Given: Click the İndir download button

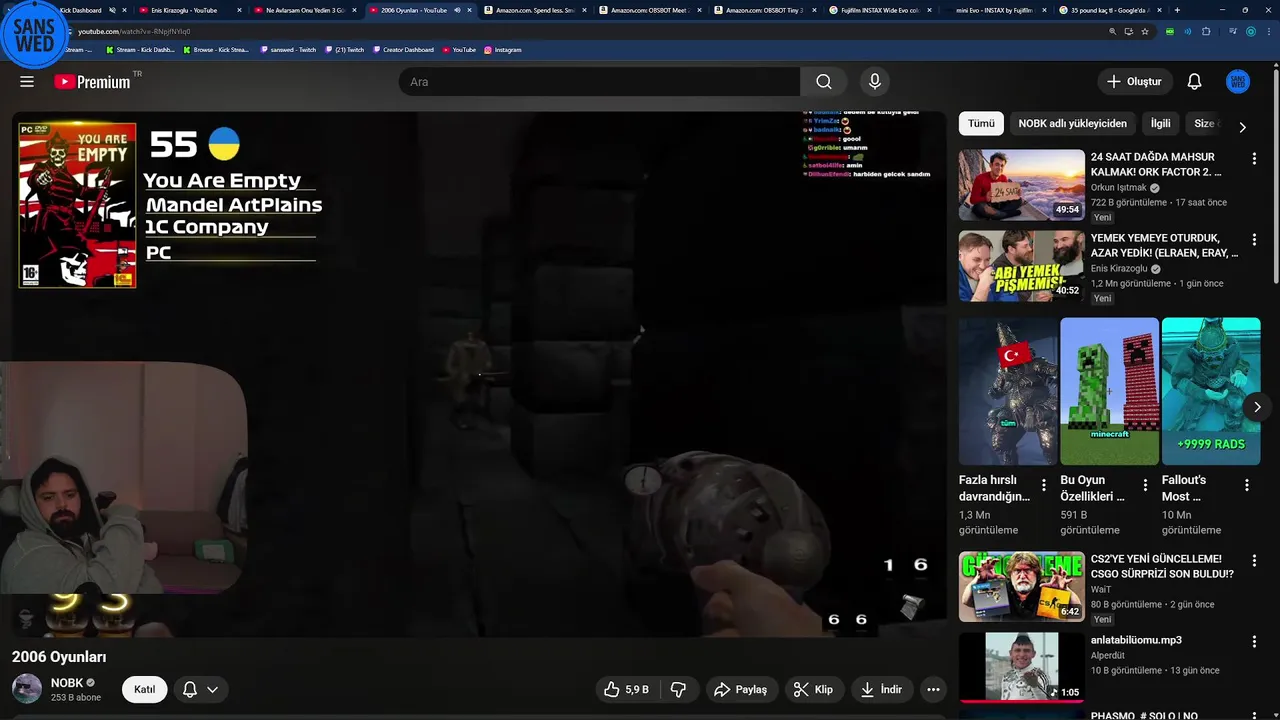Looking at the screenshot, I should click(x=881, y=689).
